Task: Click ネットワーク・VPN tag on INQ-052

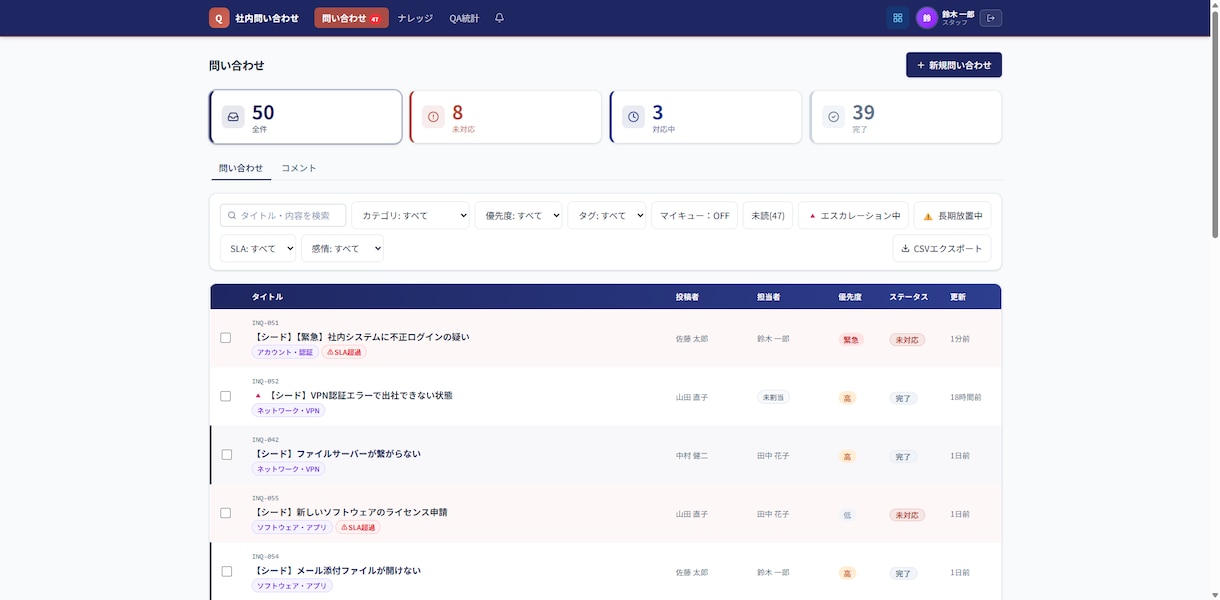Action: (288, 411)
